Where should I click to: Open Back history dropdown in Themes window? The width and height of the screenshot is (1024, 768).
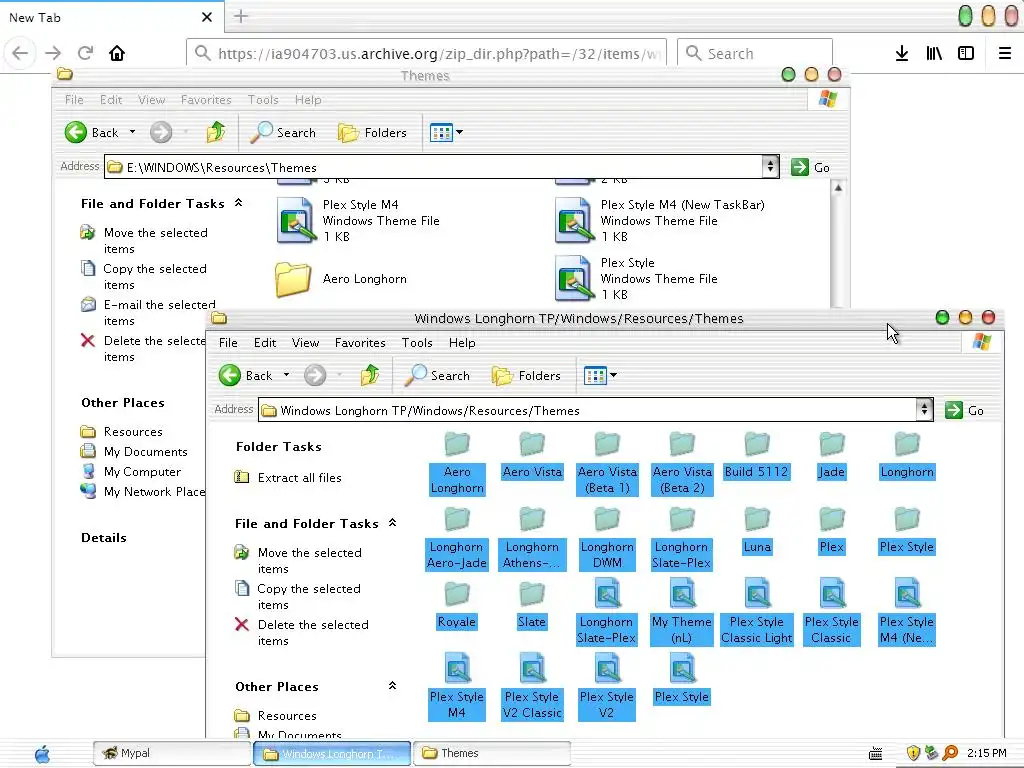coord(133,132)
